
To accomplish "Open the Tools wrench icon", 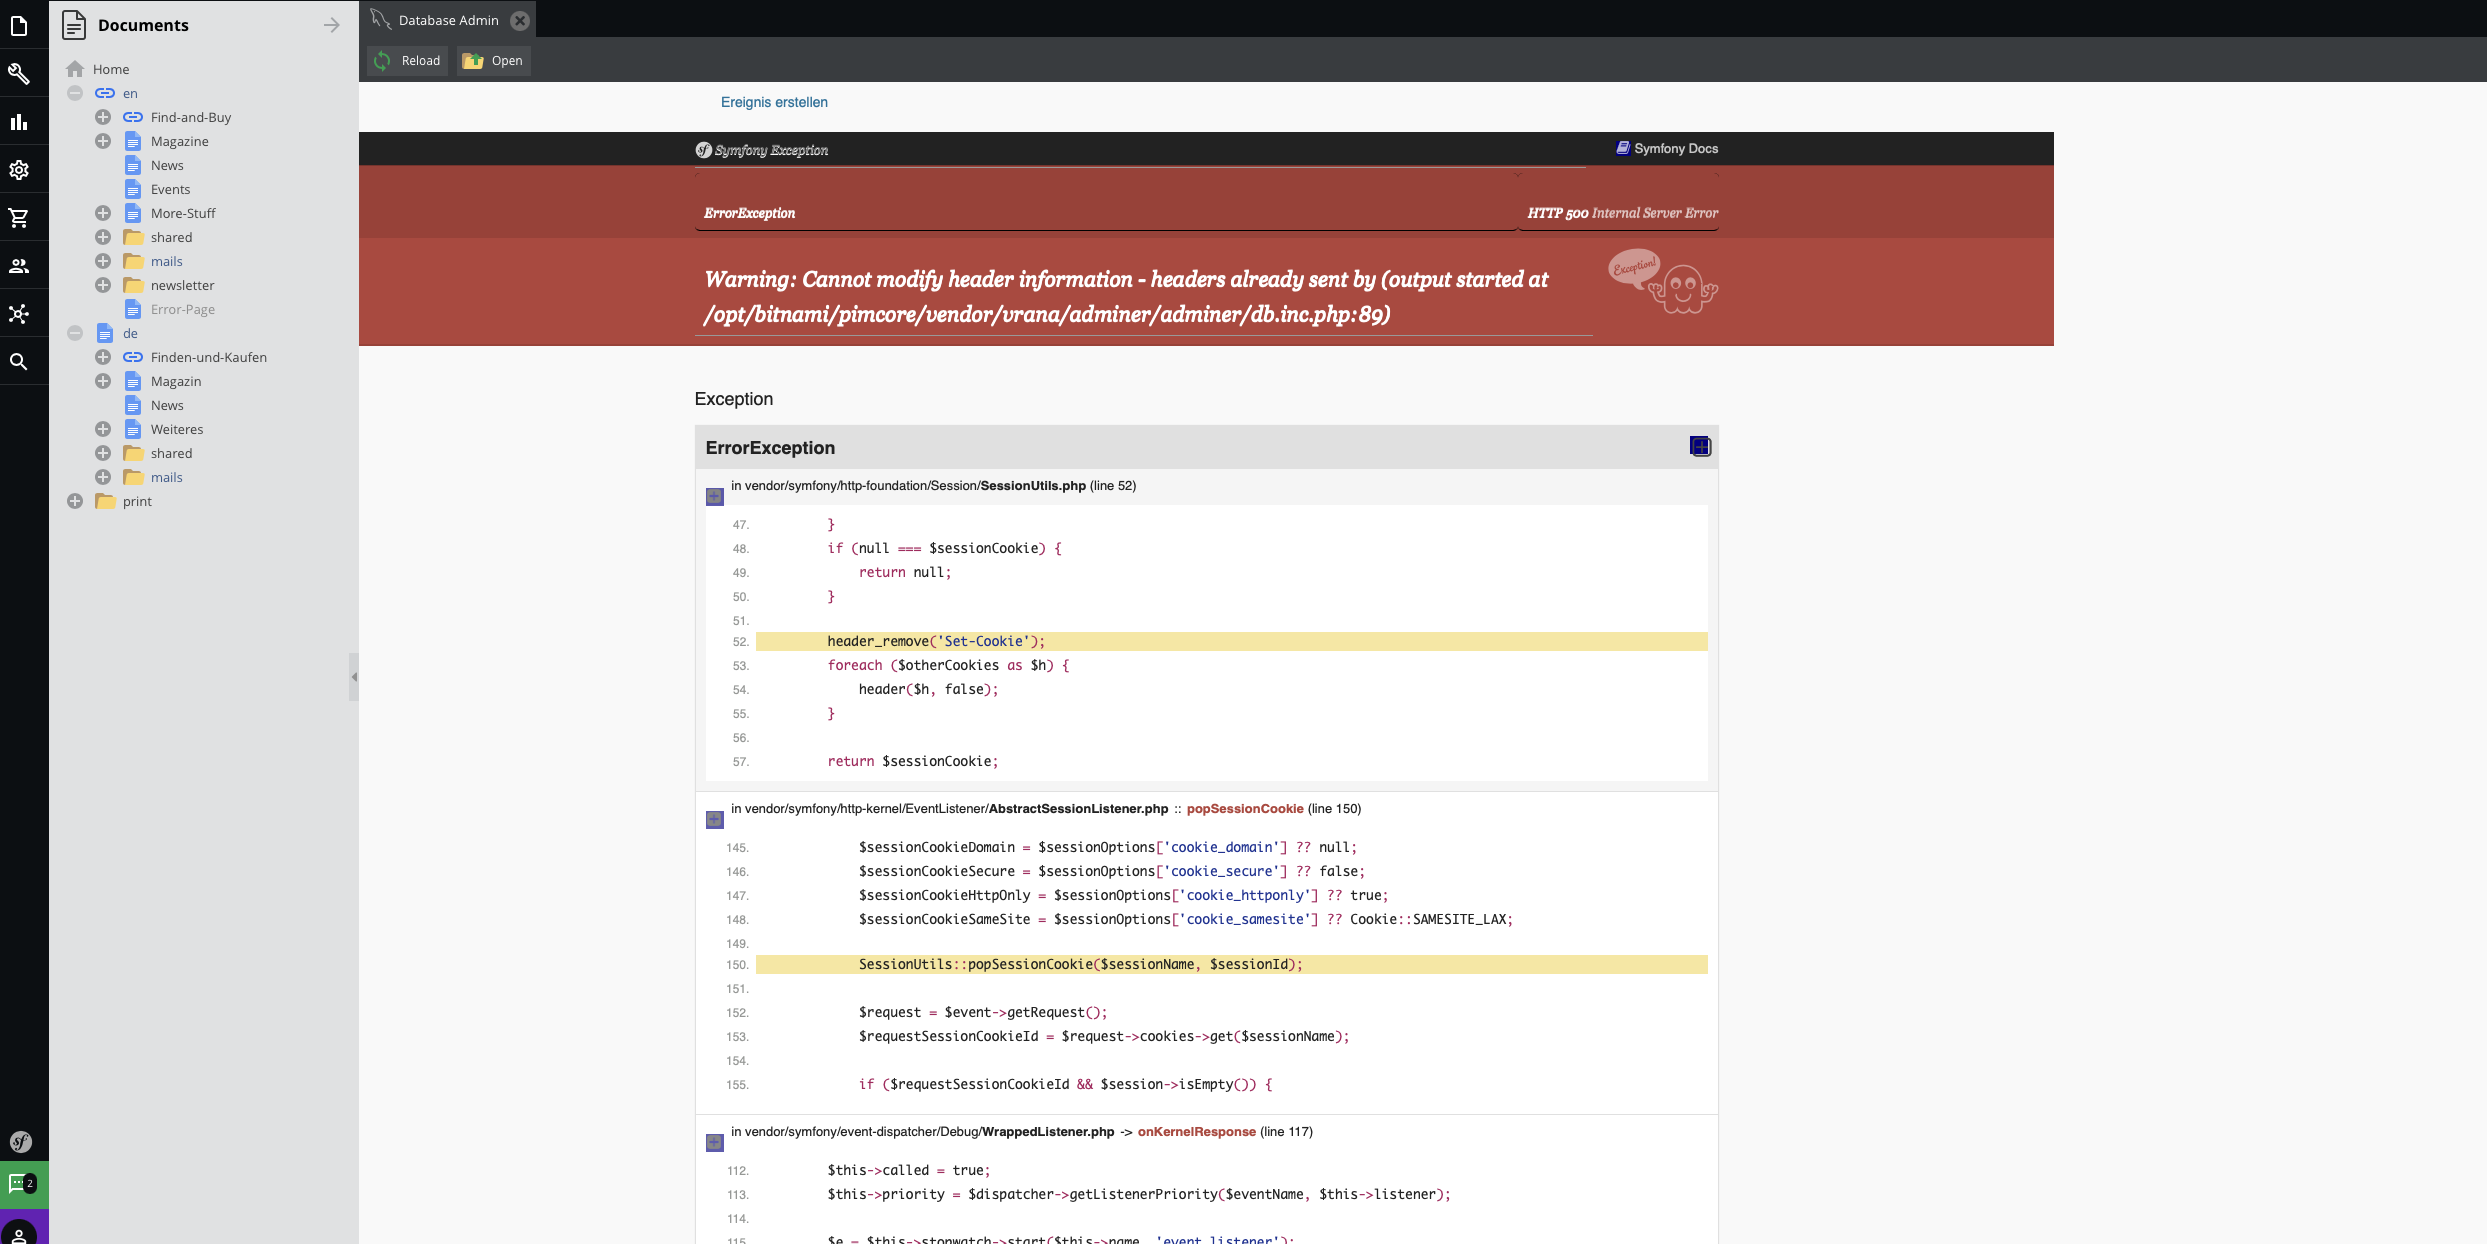I will tap(19, 73).
